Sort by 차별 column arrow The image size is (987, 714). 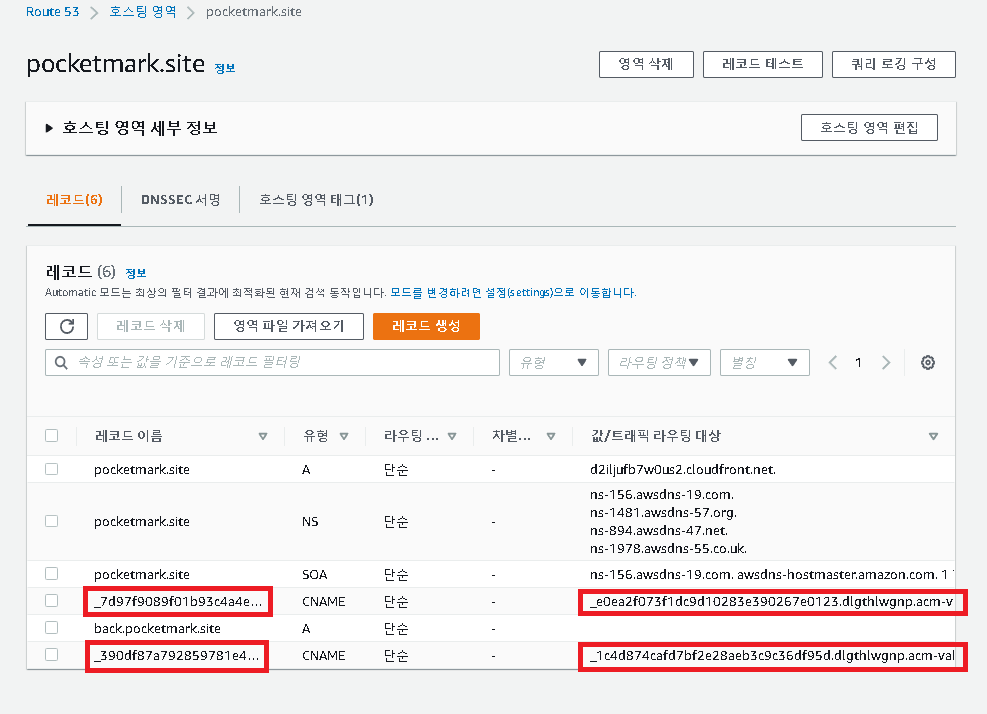pyautogui.click(x=551, y=436)
